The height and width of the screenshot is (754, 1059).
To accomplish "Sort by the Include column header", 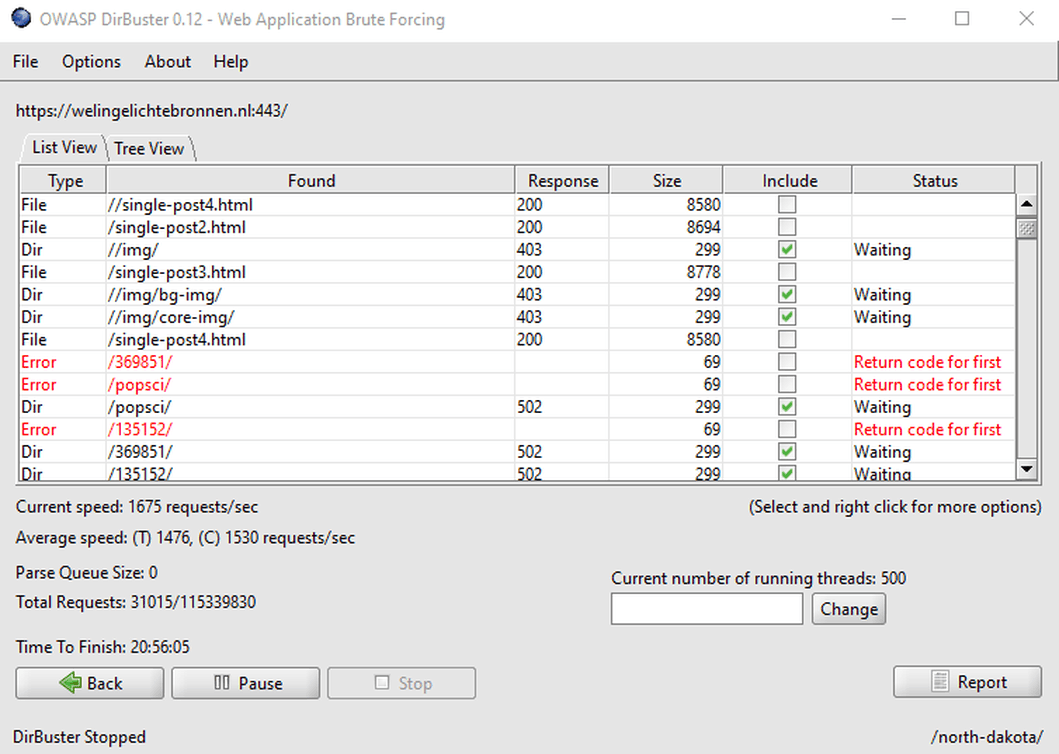I will tap(789, 180).
